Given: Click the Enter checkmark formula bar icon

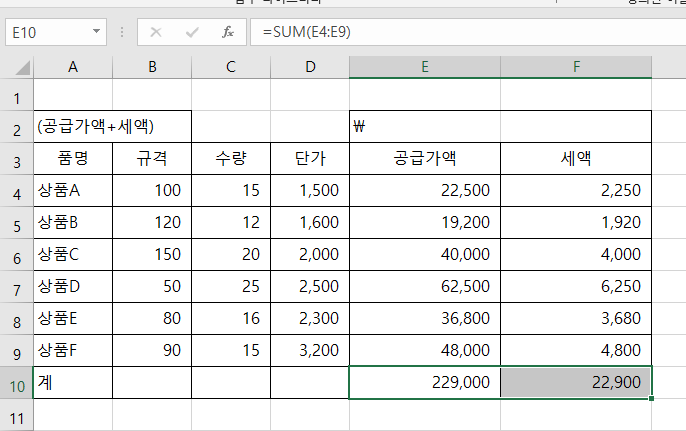Looking at the screenshot, I should (x=192, y=32).
